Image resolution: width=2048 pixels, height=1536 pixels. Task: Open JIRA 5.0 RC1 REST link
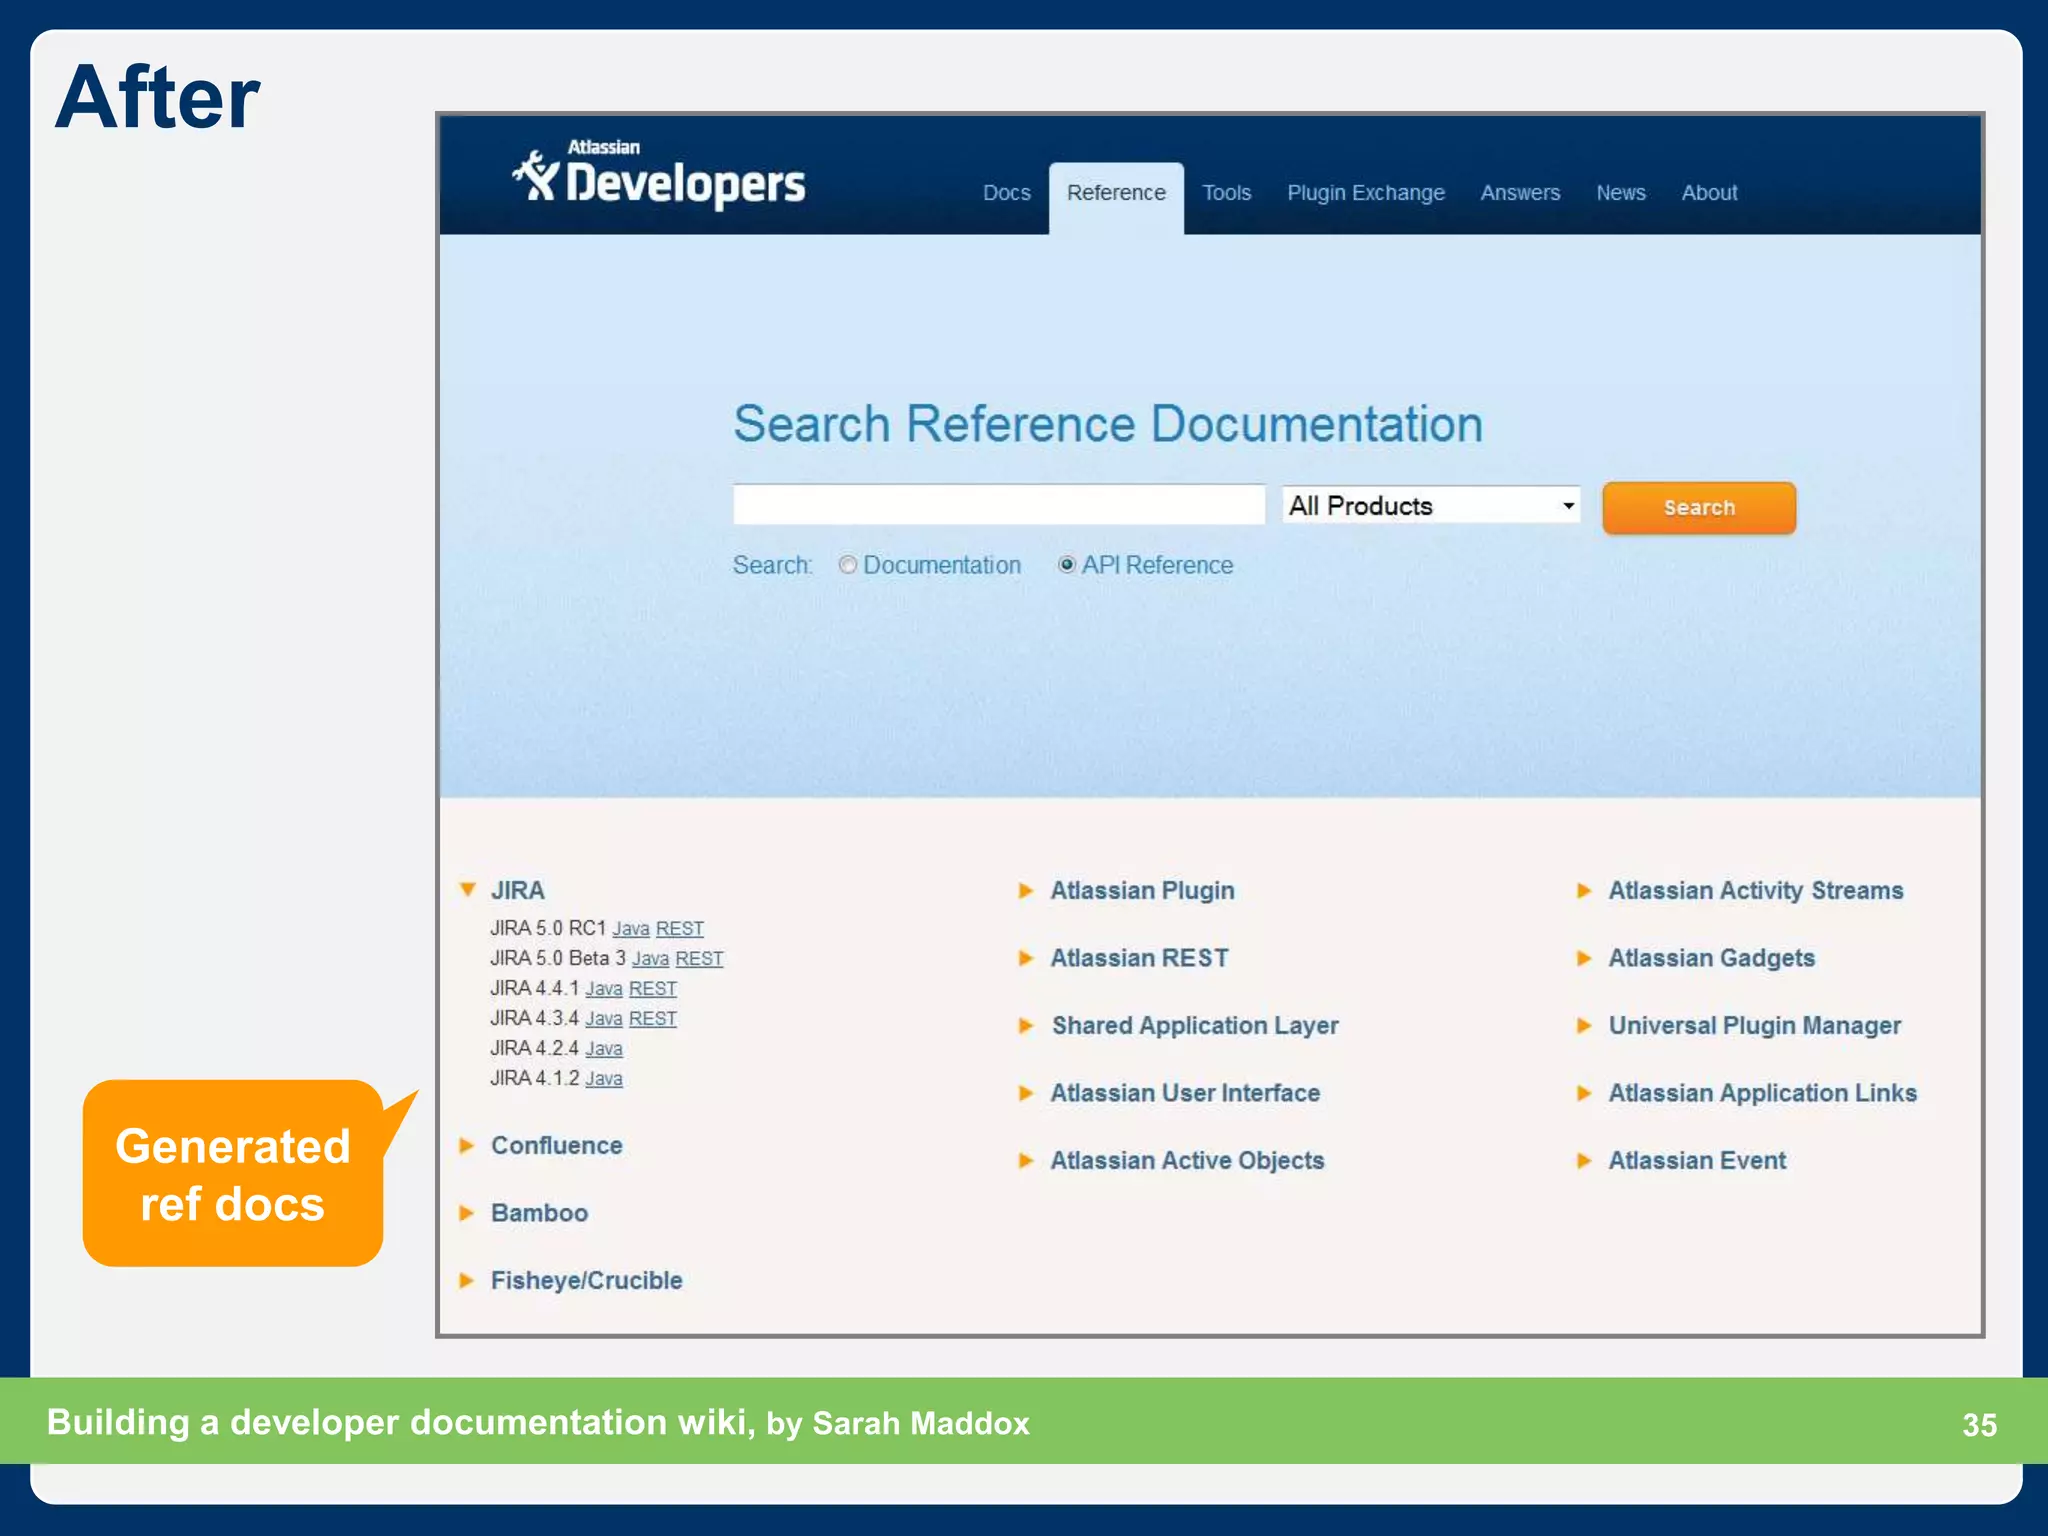coord(680,929)
